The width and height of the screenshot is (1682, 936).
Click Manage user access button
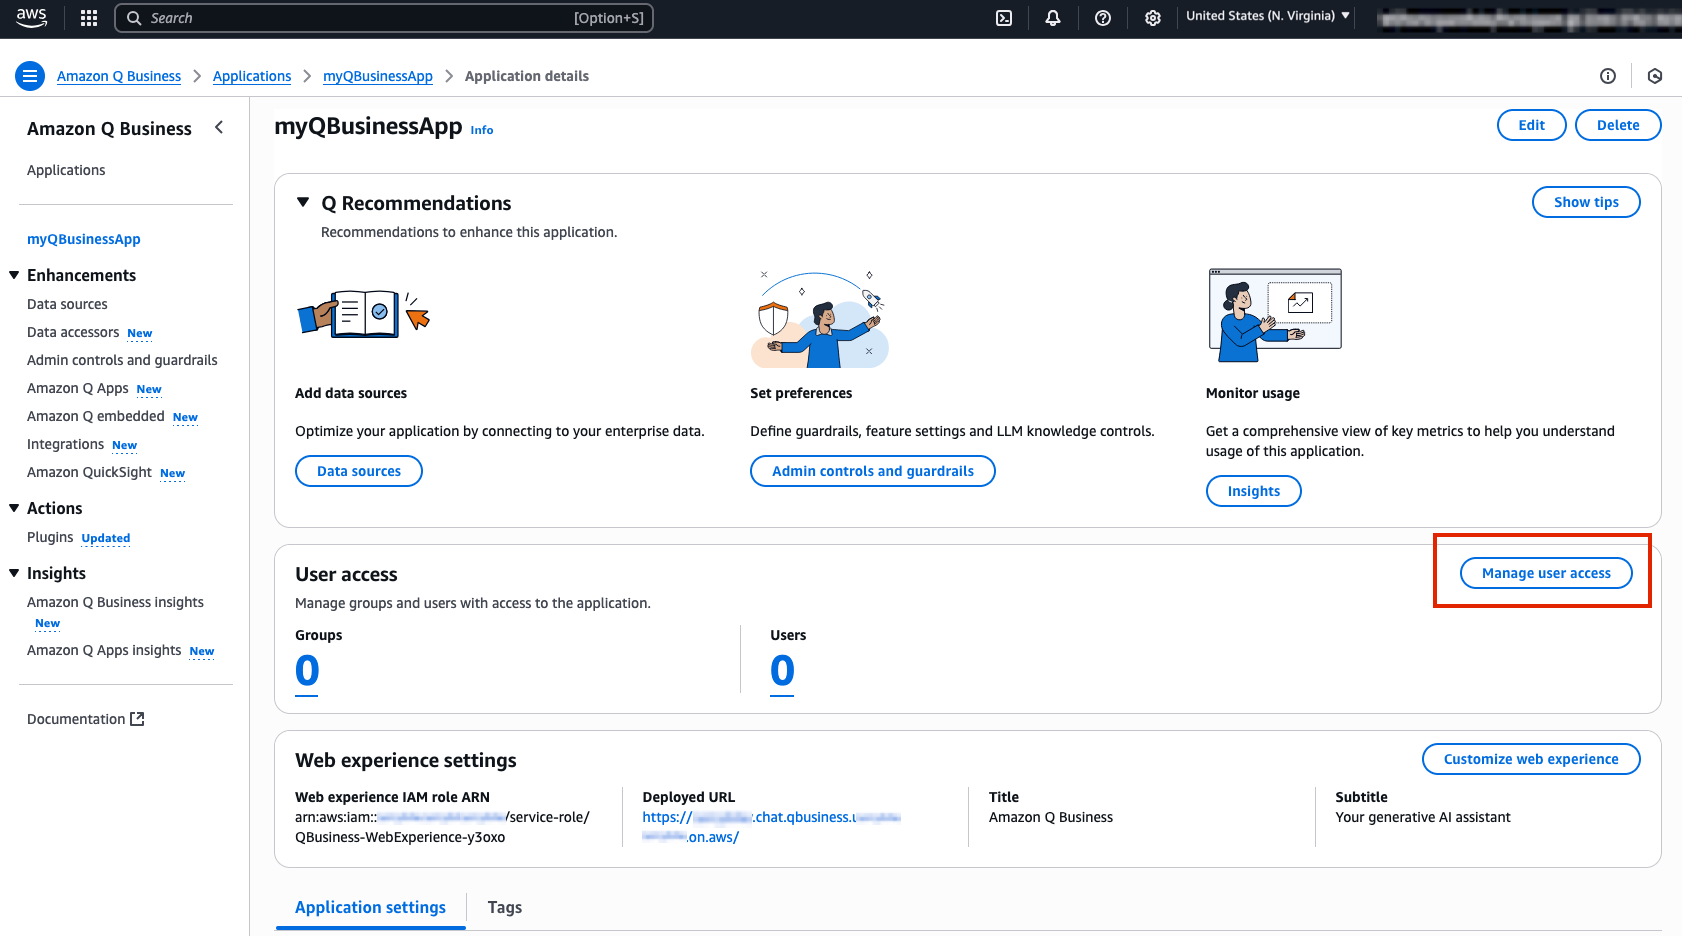pyautogui.click(x=1545, y=573)
